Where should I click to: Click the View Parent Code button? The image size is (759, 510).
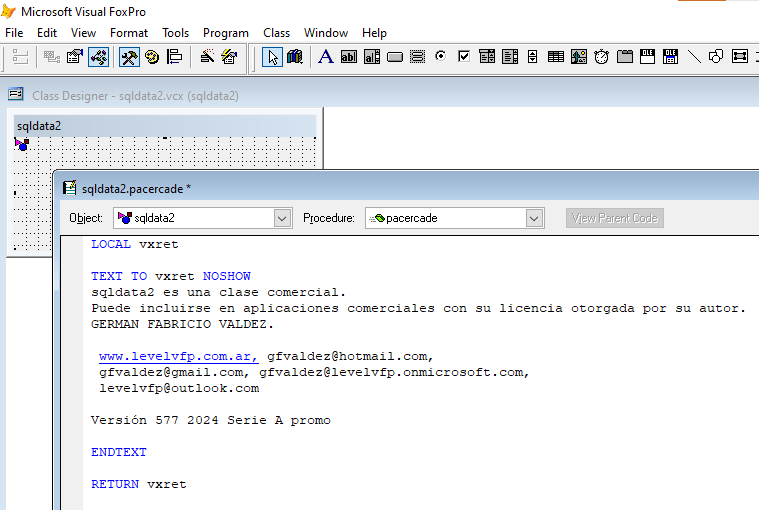(614, 218)
